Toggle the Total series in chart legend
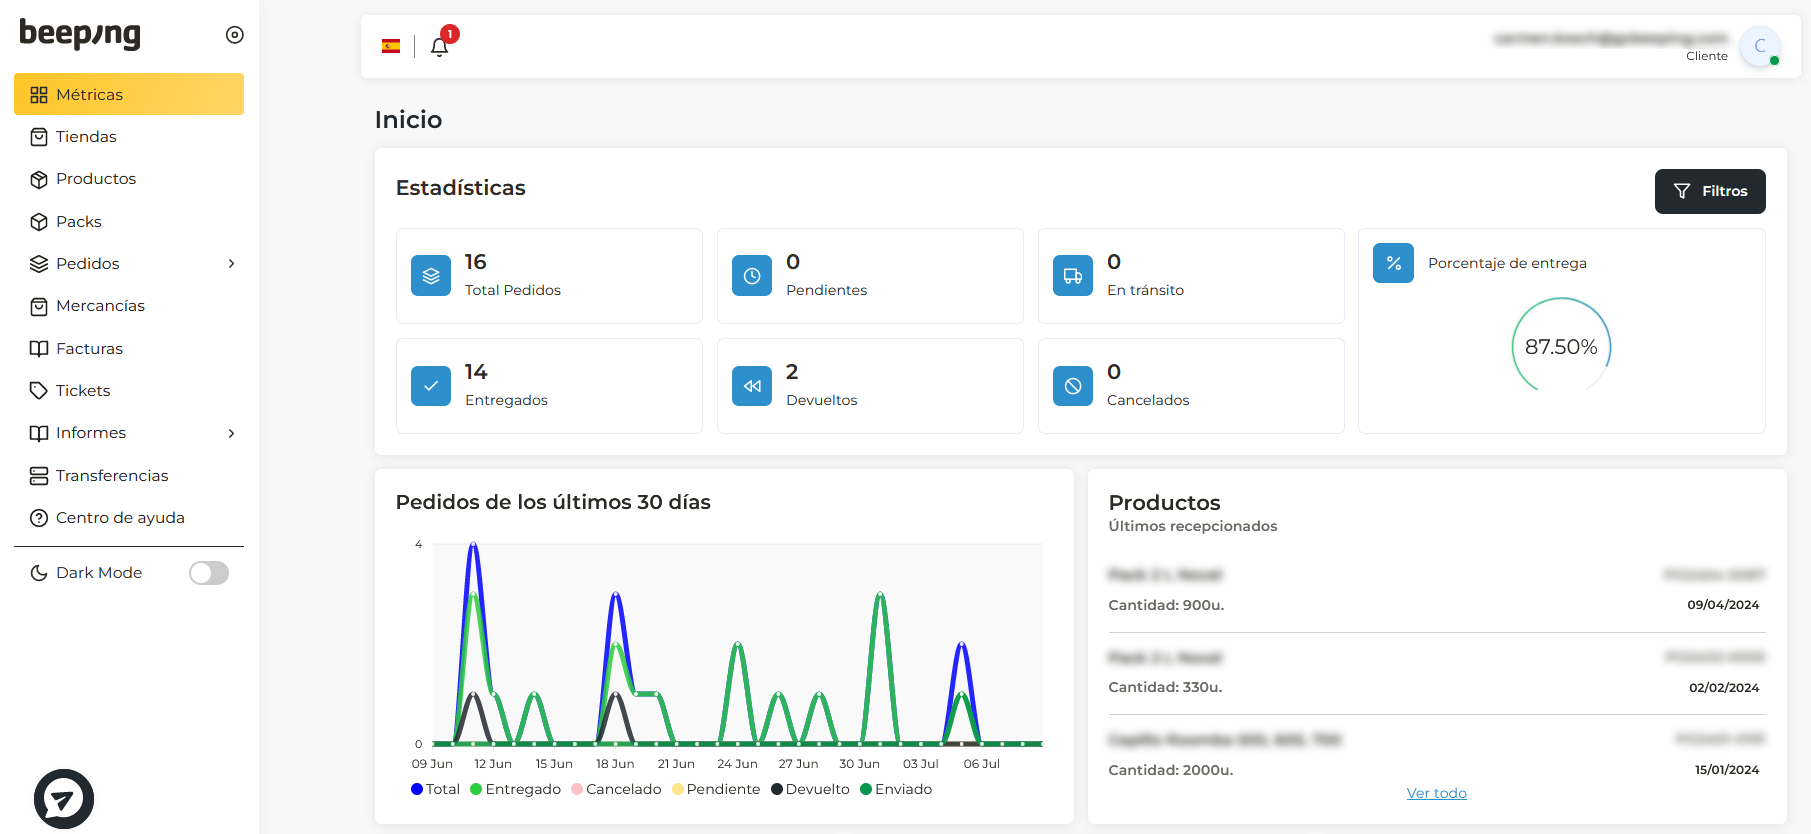This screenshot has width=1811, height=834. click(x=435, y=789)
